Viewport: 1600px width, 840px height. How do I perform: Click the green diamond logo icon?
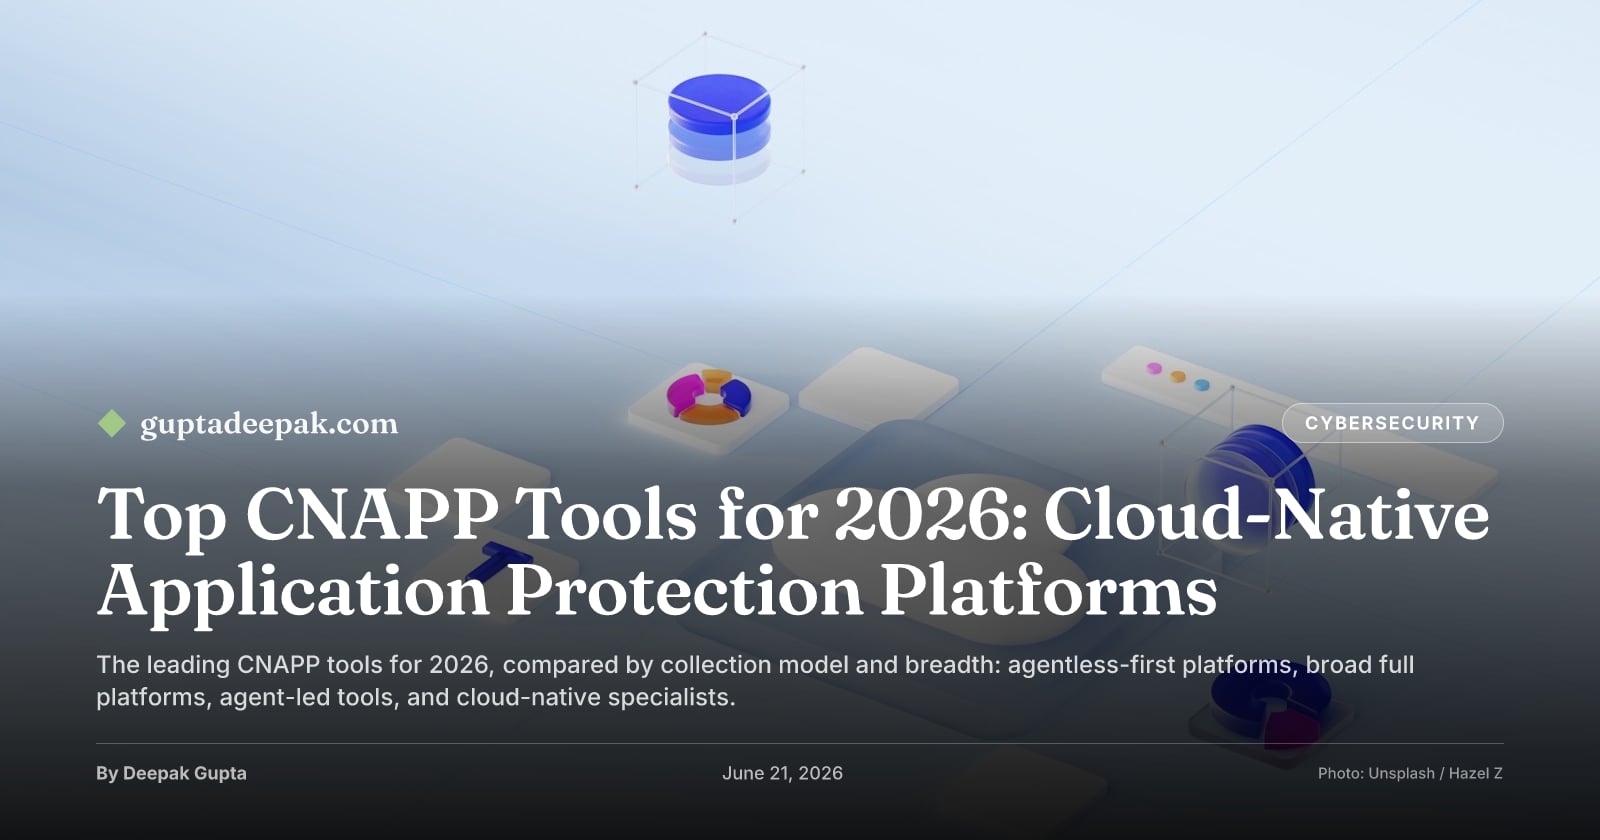tap(111, 424)
